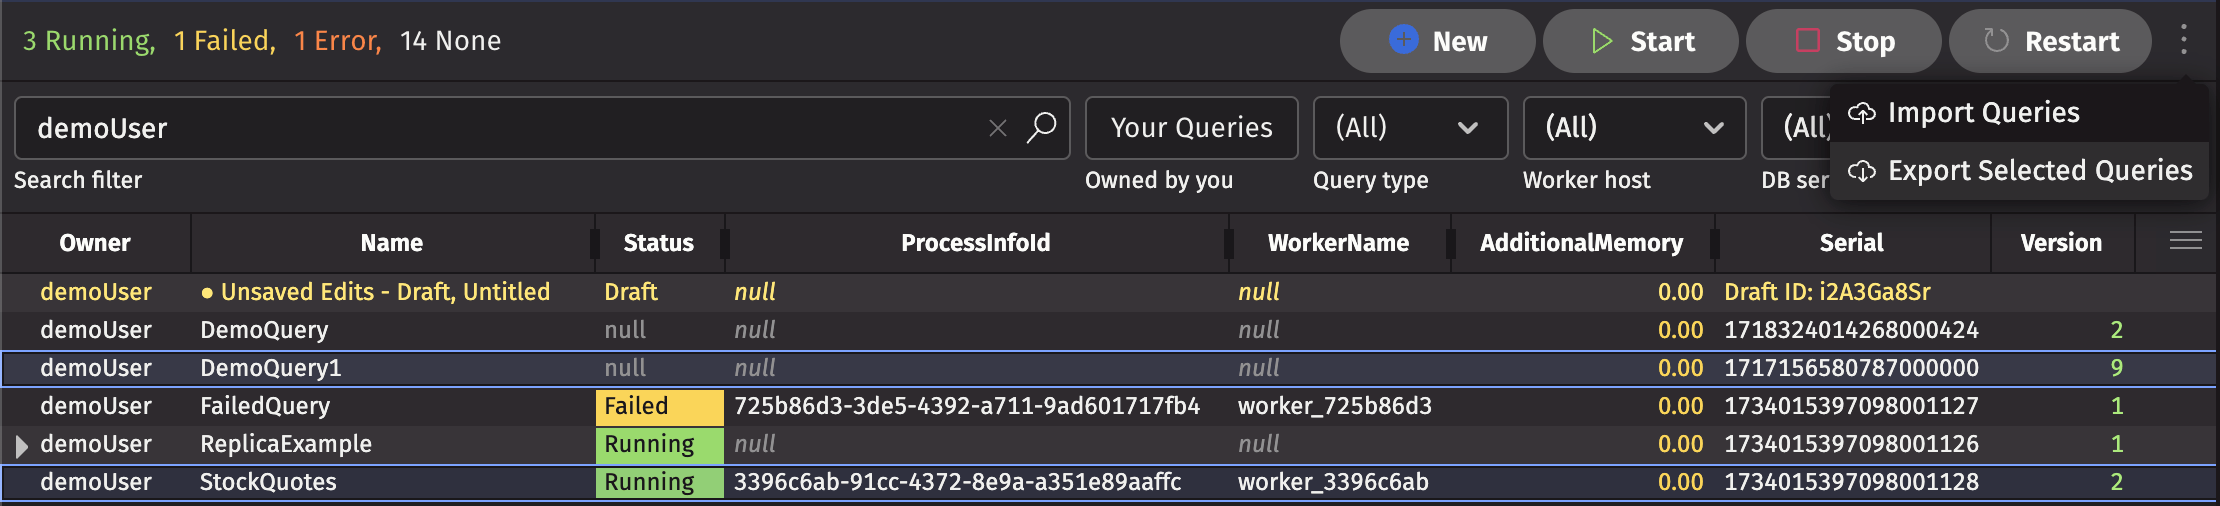The width and height of the screenshot is (2220, 506).
Task: Sort by the Status column header
Action: click(x=658, y=243)
